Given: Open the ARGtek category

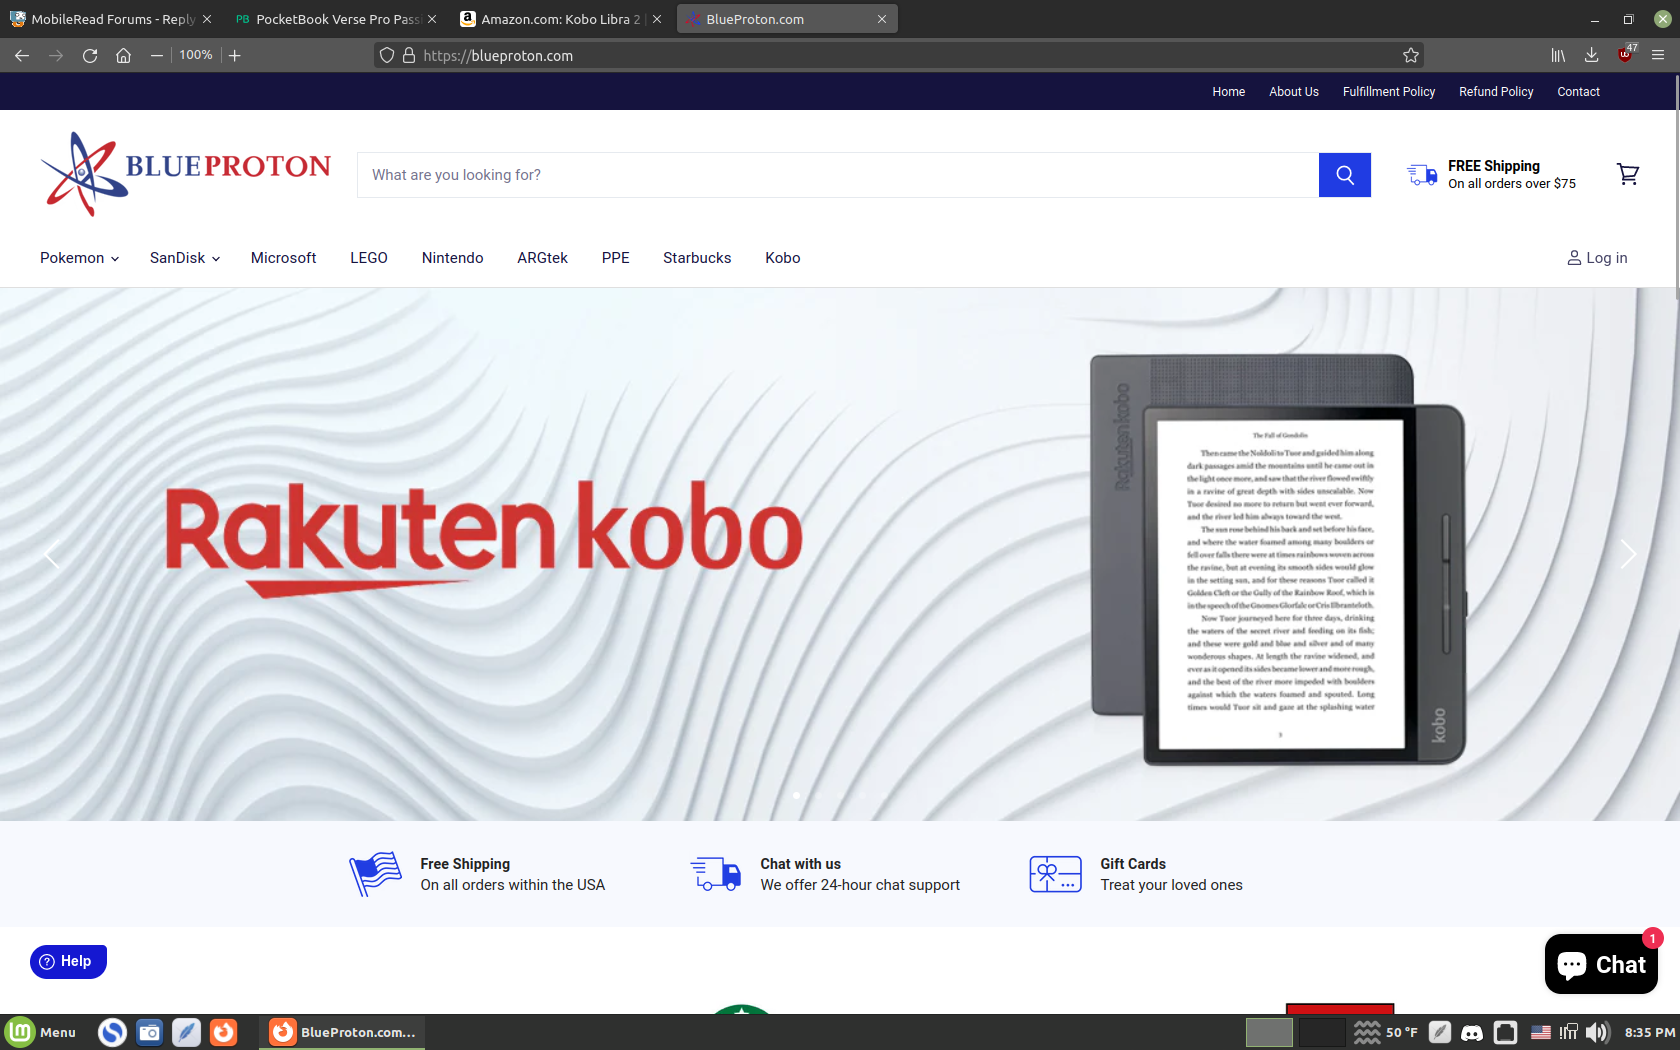Looking at the screenshot, I should [x=542, y=258].
